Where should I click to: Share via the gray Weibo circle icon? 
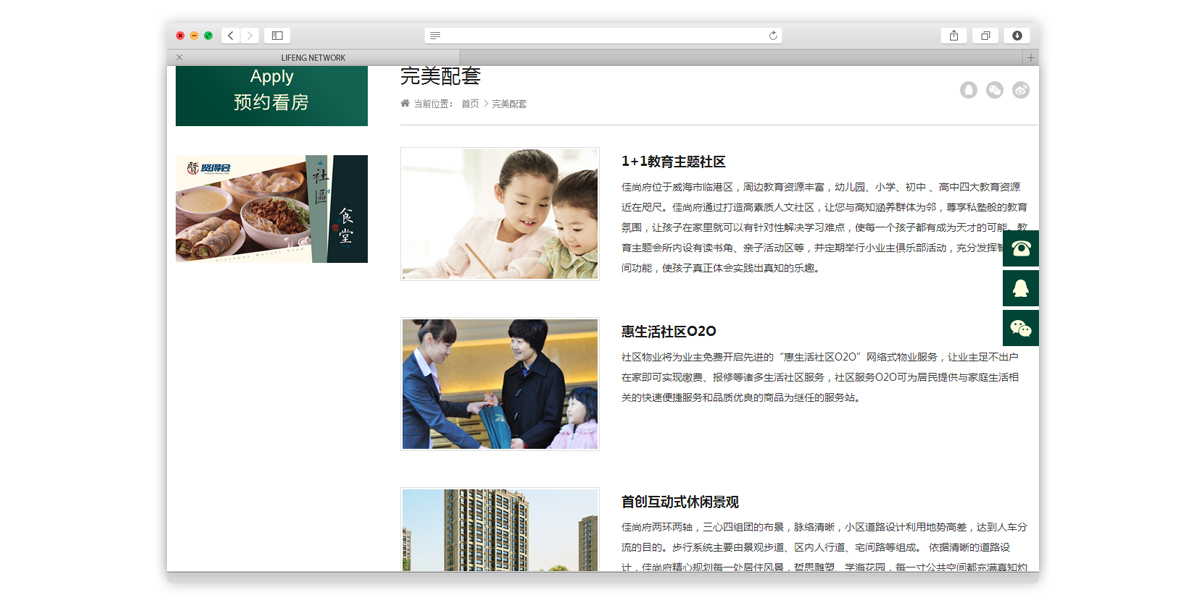pyautogui.click(x=1021, y=90)
